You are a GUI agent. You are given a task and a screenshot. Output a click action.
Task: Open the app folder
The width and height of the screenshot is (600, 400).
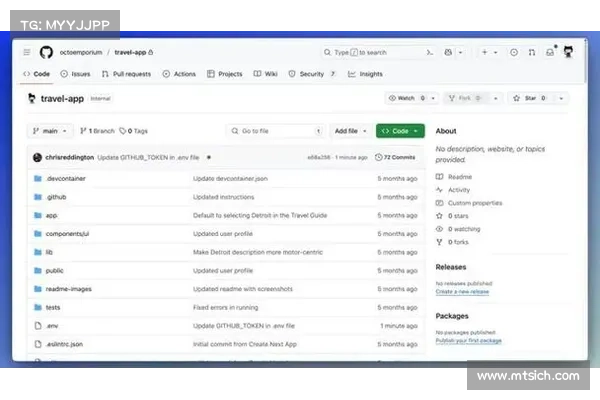[x=51, y=216]
